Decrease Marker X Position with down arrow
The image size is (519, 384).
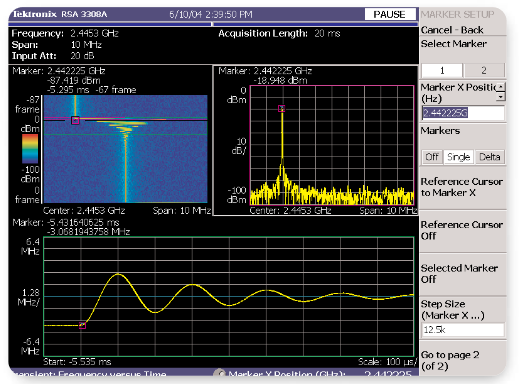click(x=501, y=96)
